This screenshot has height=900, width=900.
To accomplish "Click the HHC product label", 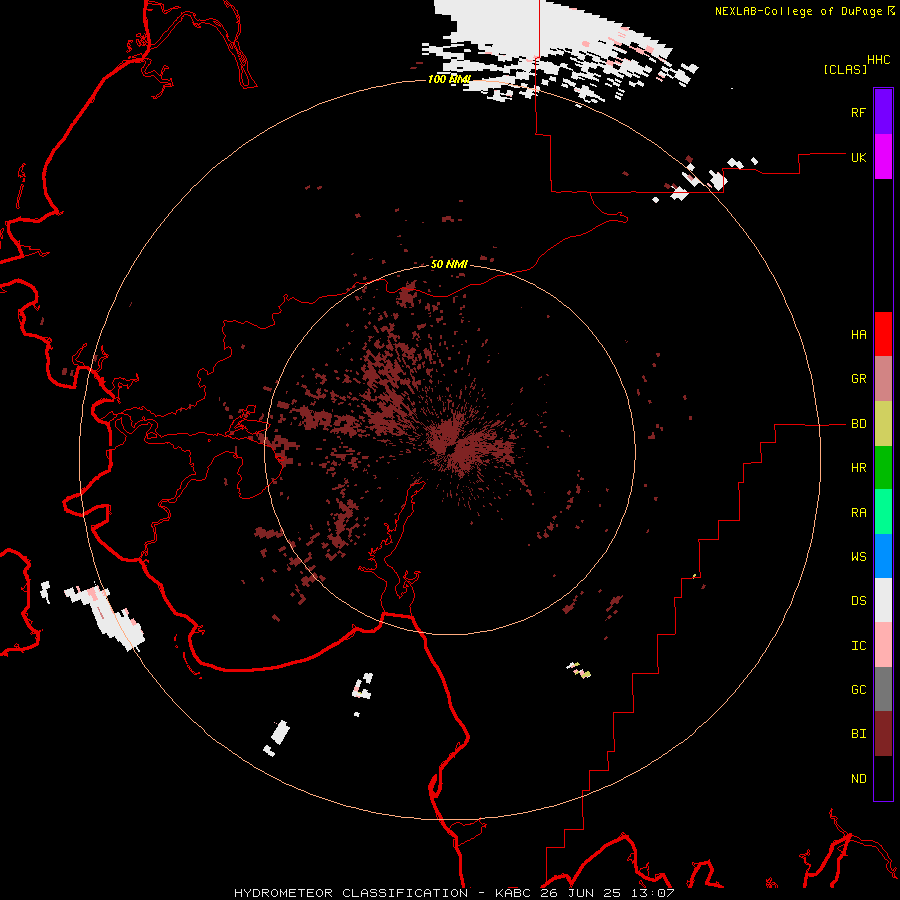I will 878,60.
